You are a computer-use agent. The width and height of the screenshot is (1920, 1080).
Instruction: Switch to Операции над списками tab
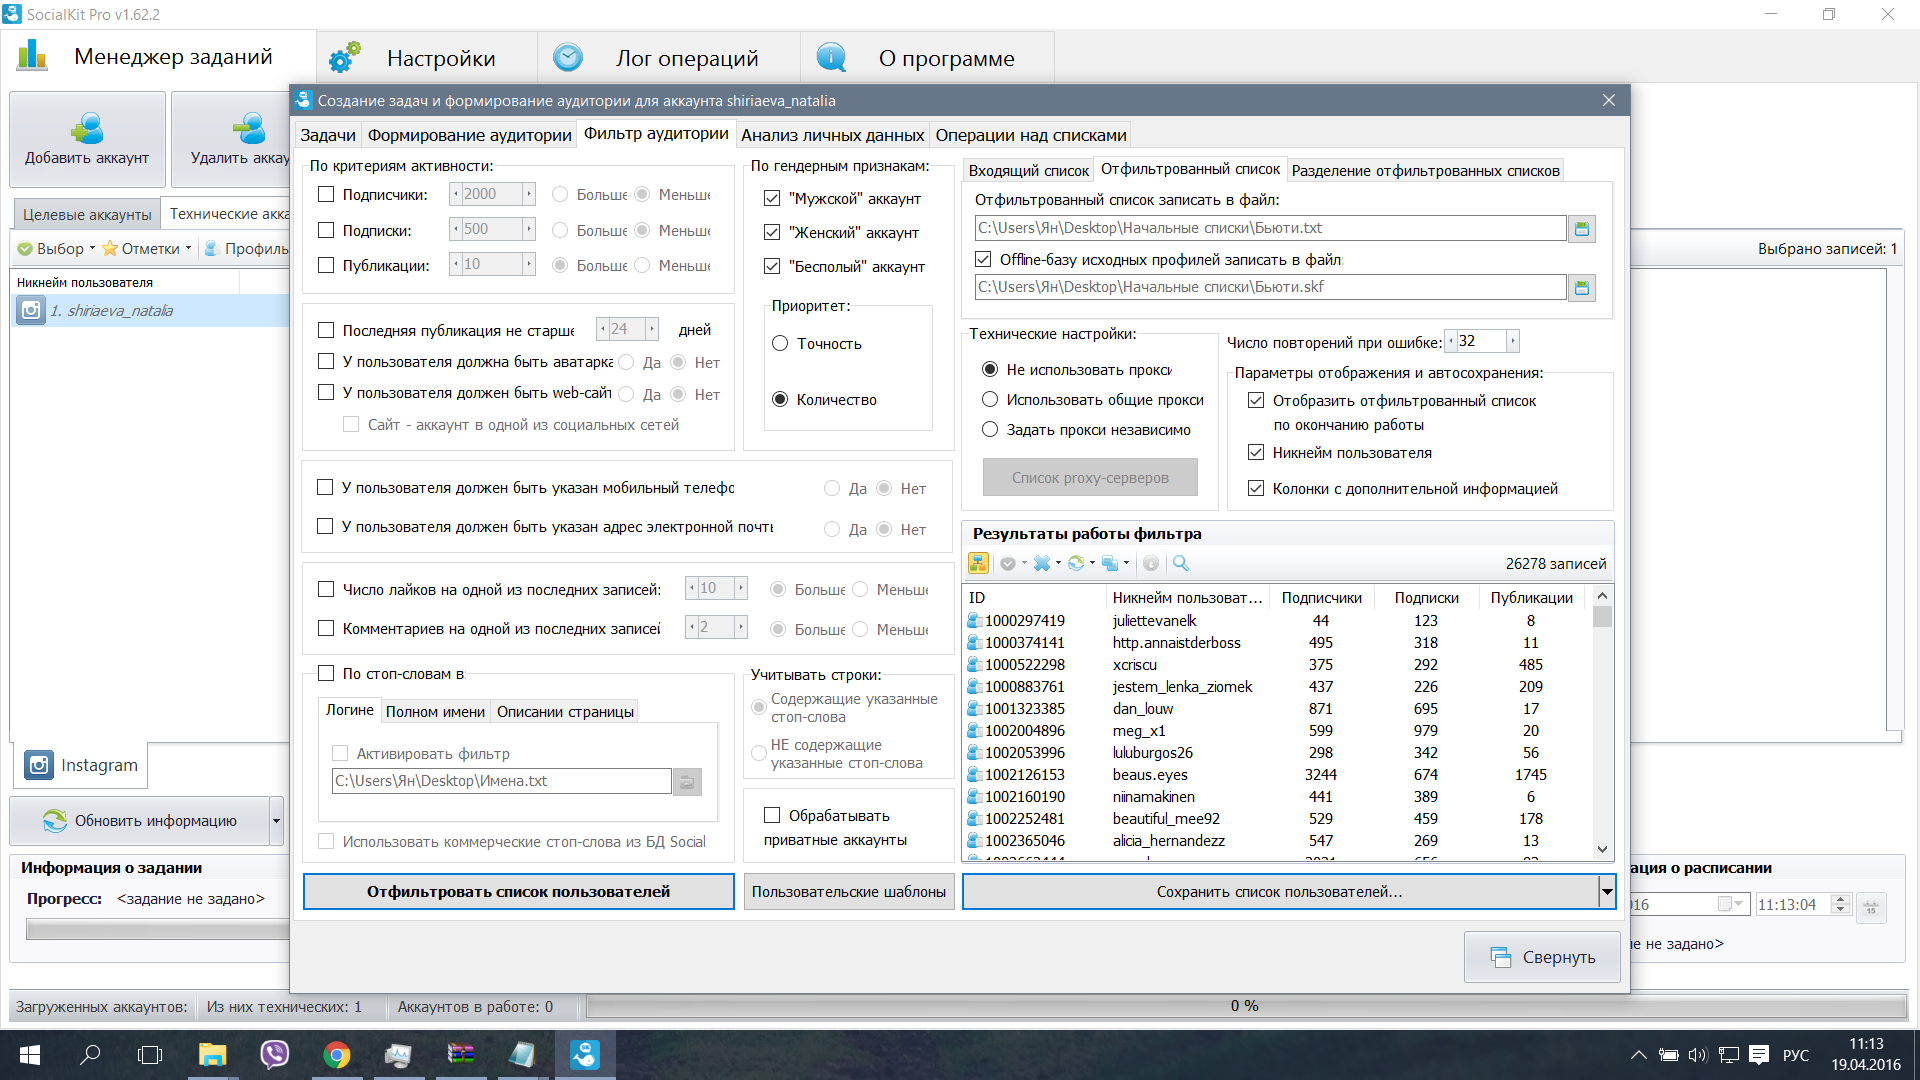click(x=1031, y=135)
